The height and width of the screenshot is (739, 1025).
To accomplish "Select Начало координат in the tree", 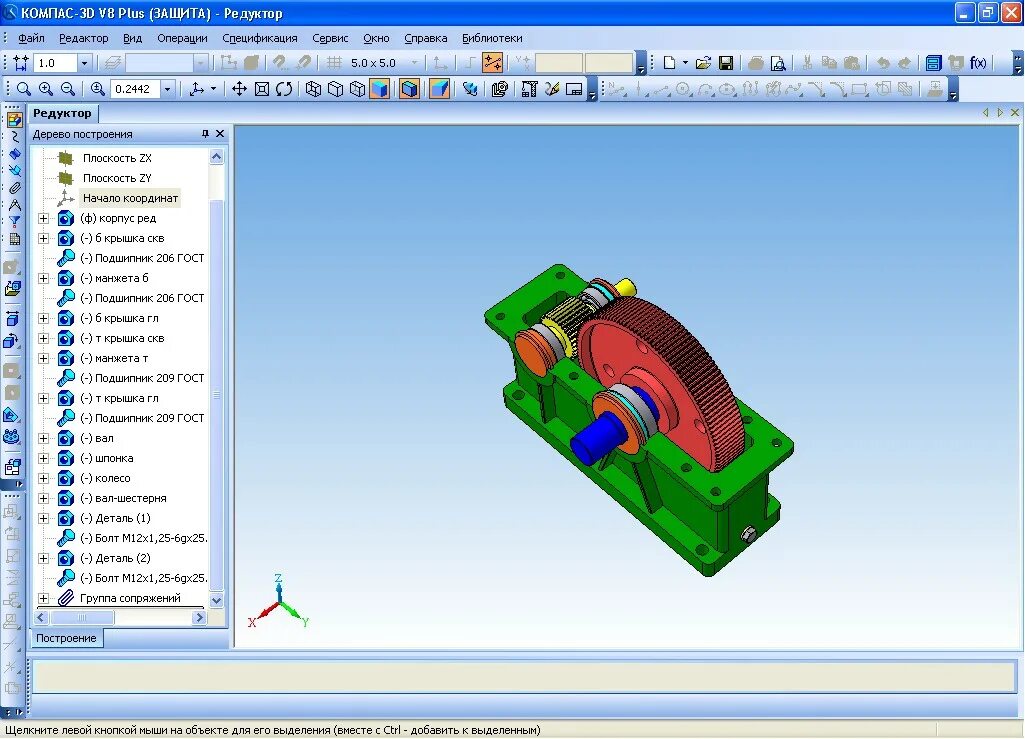I will coord(130,198).
